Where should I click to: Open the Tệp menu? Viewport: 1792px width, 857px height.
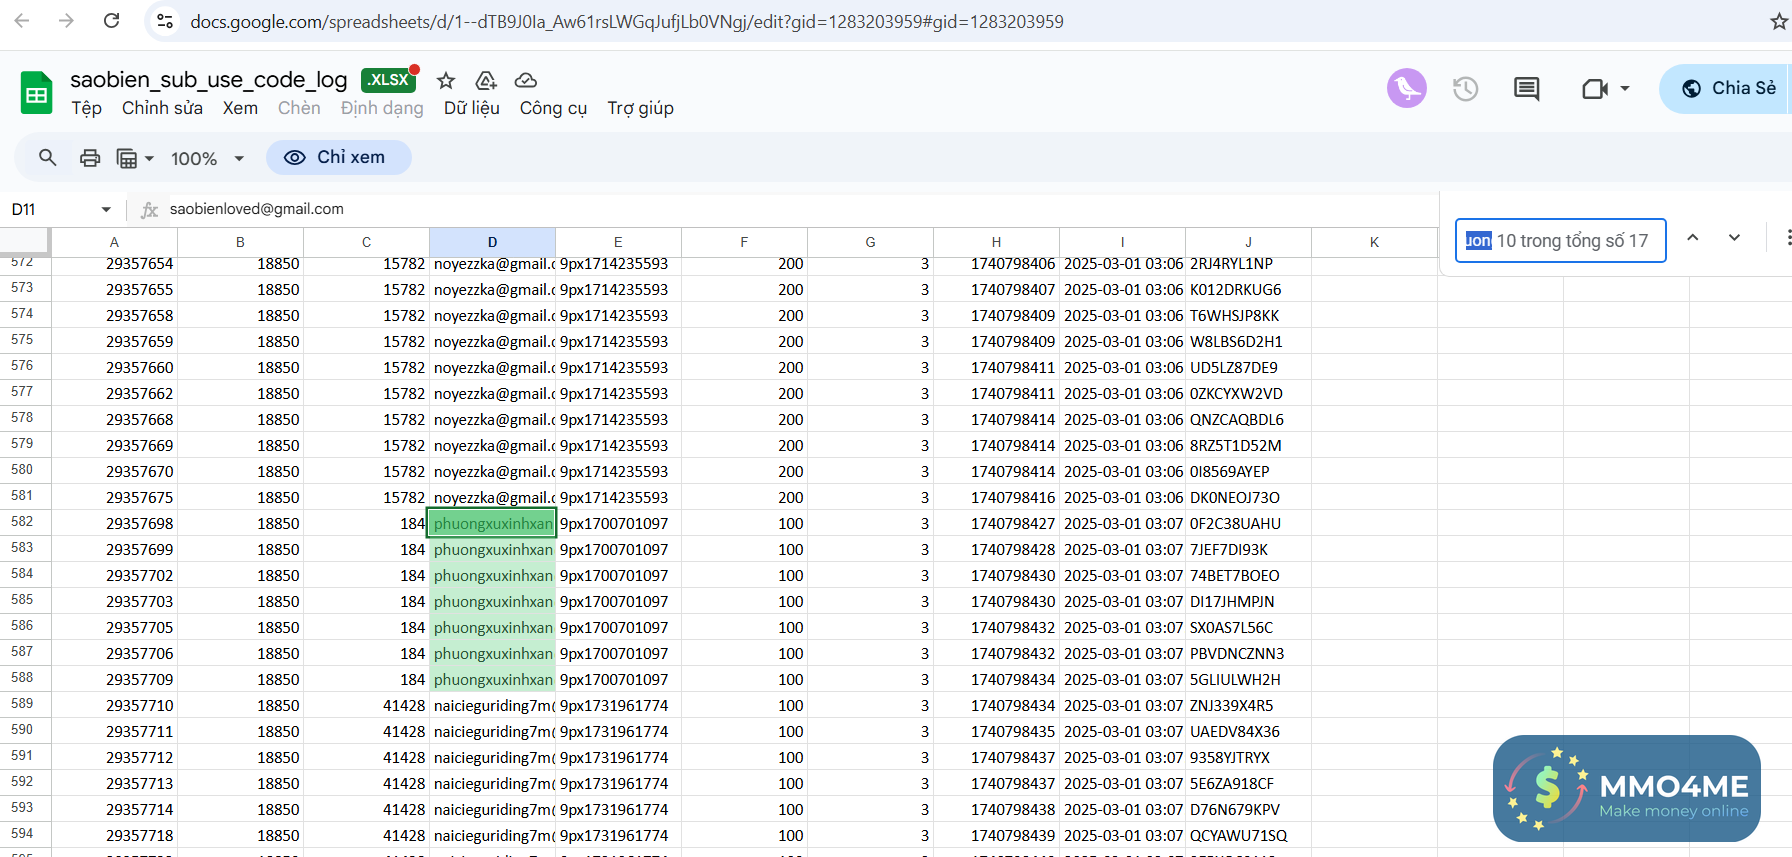point(86,108)
